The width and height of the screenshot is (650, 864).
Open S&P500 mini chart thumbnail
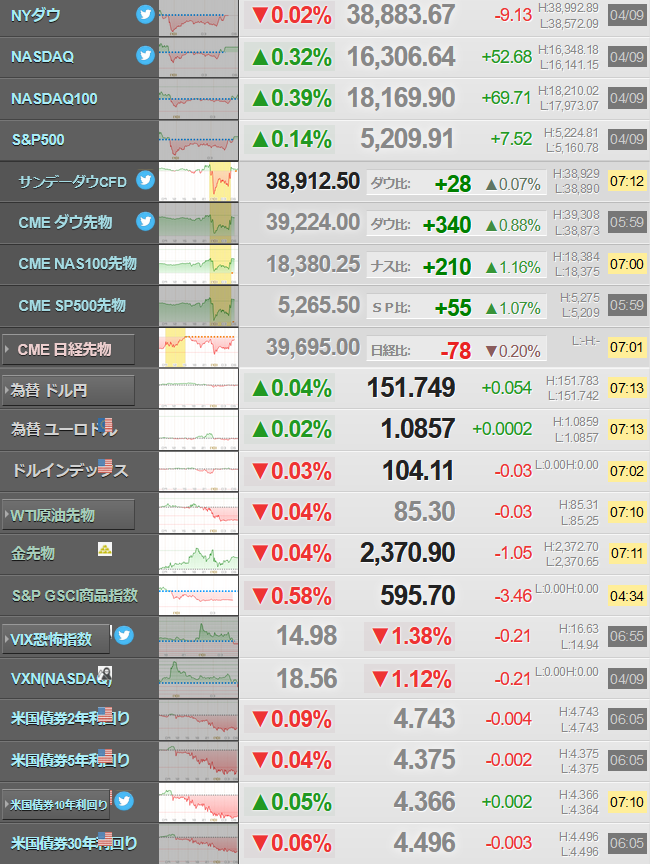[198, 140]
